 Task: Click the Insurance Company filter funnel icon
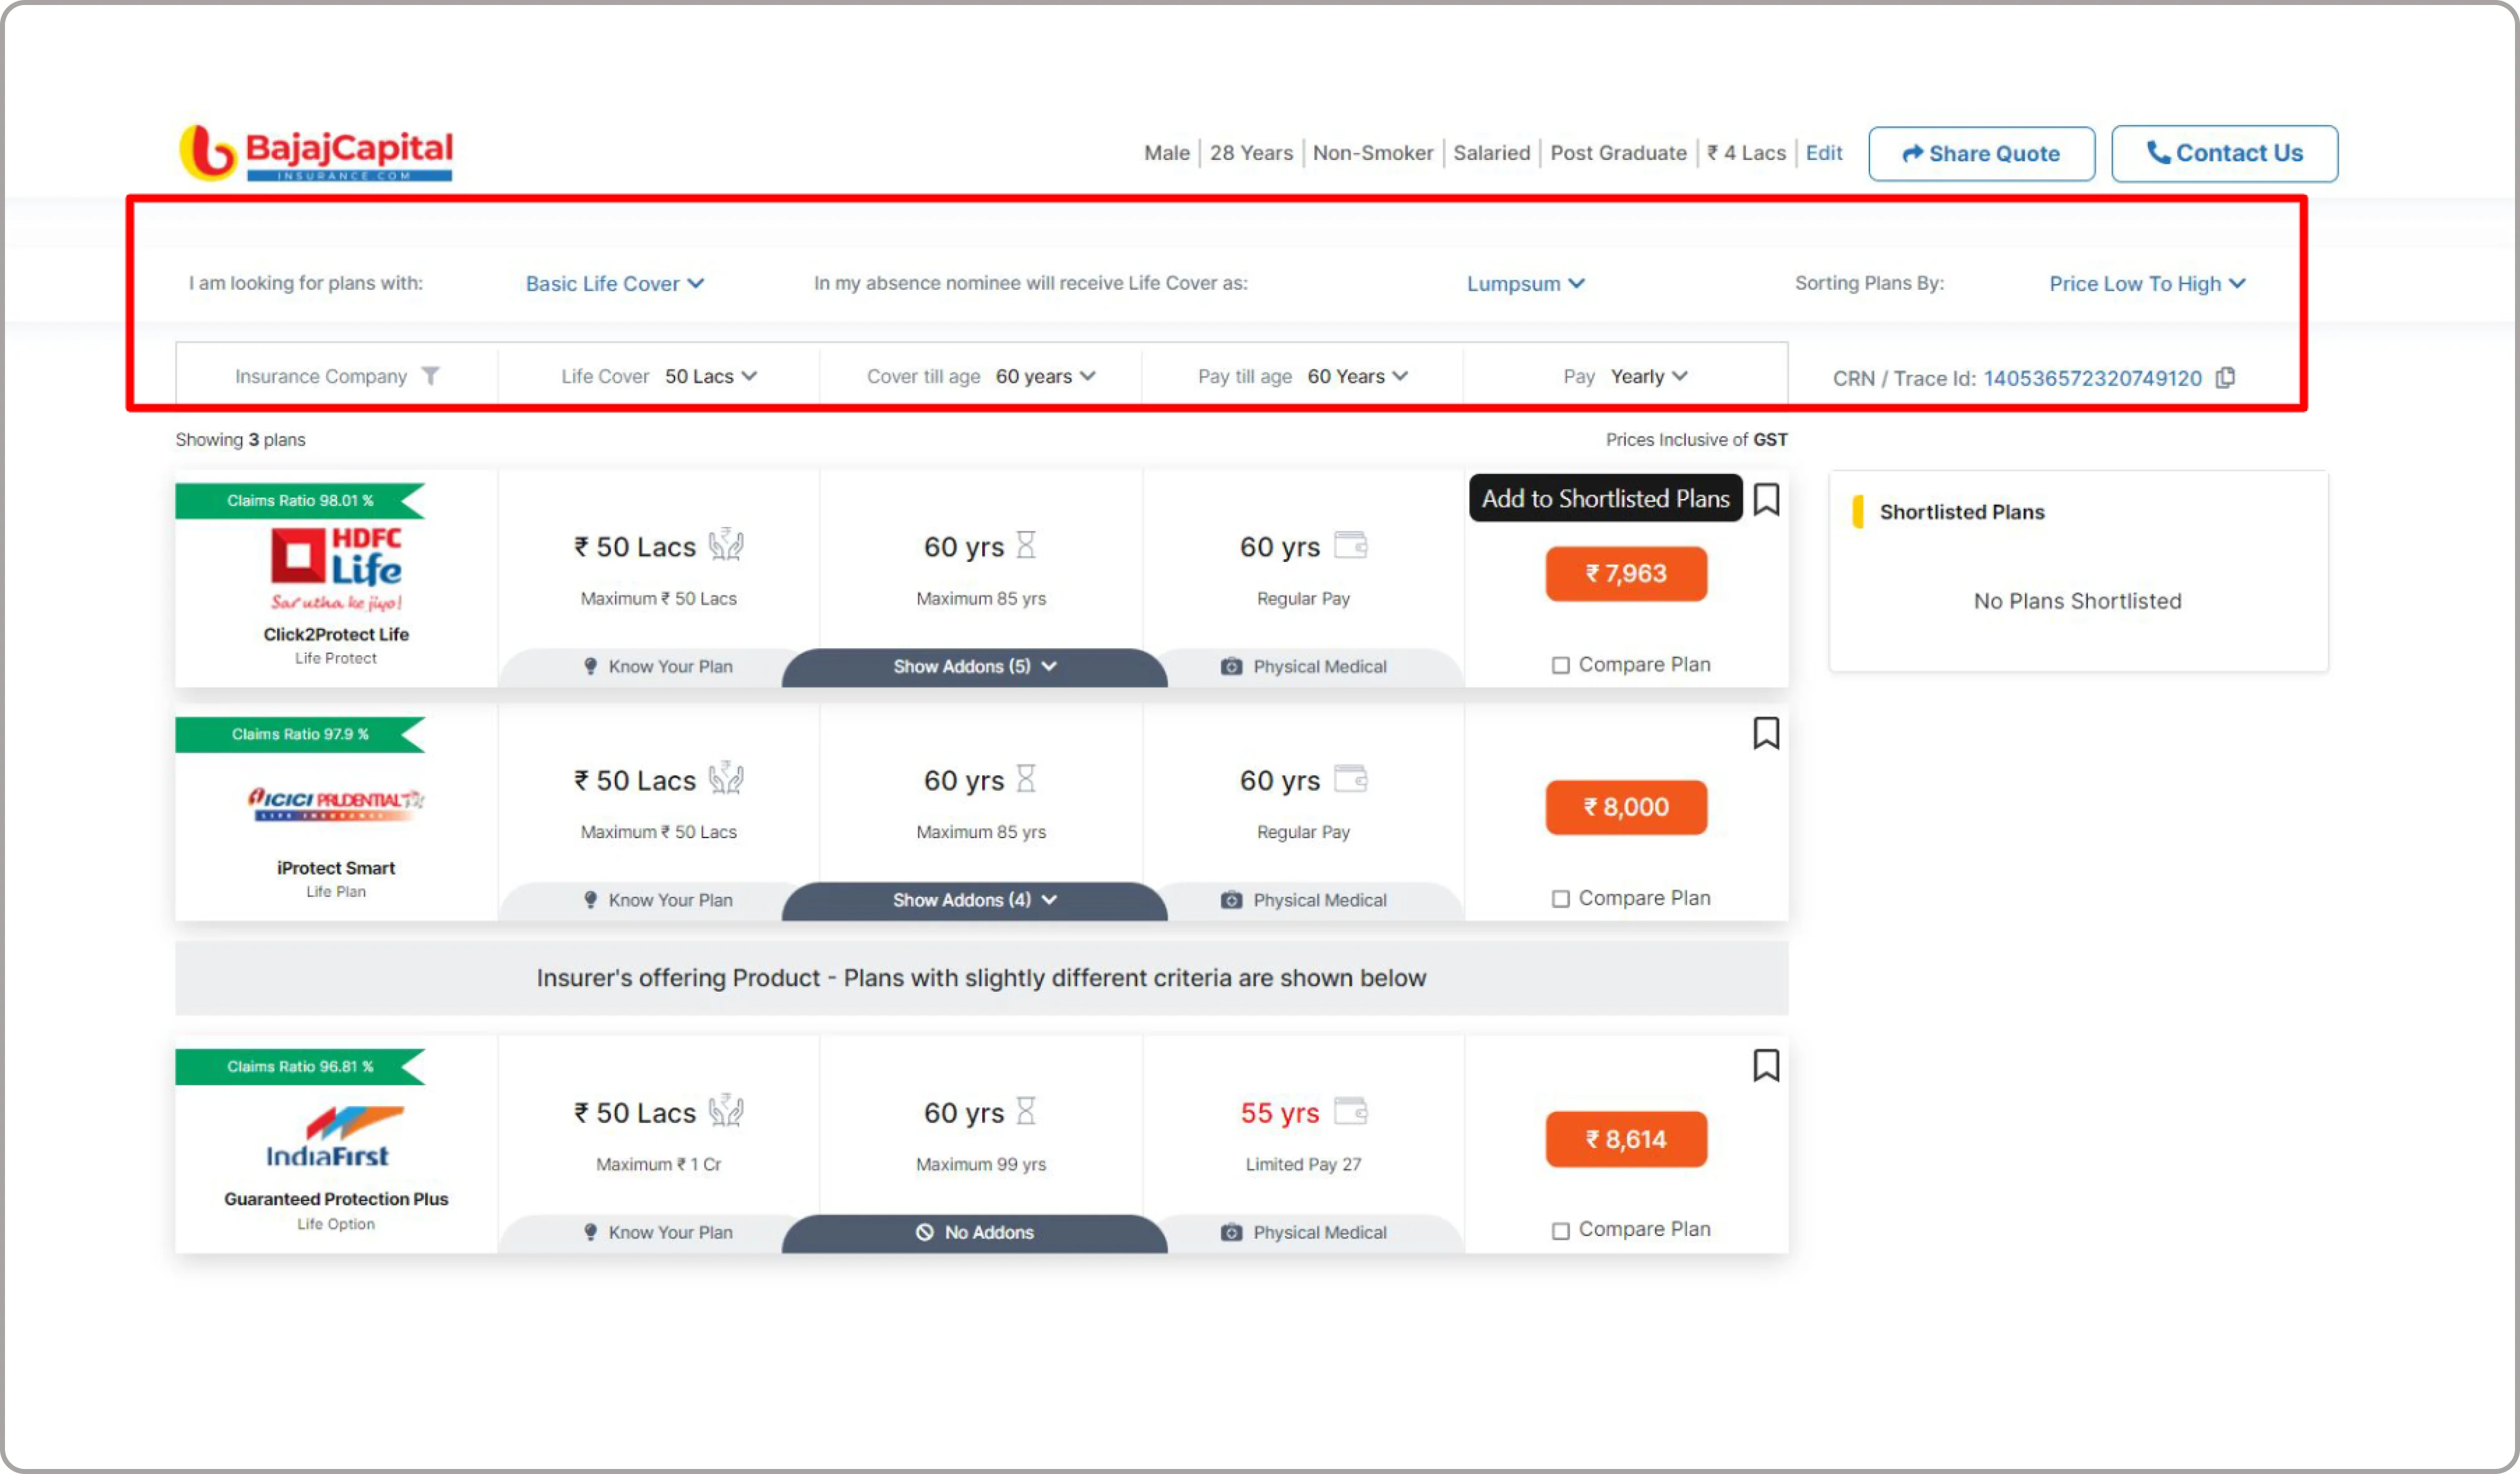tap(430, 376)
